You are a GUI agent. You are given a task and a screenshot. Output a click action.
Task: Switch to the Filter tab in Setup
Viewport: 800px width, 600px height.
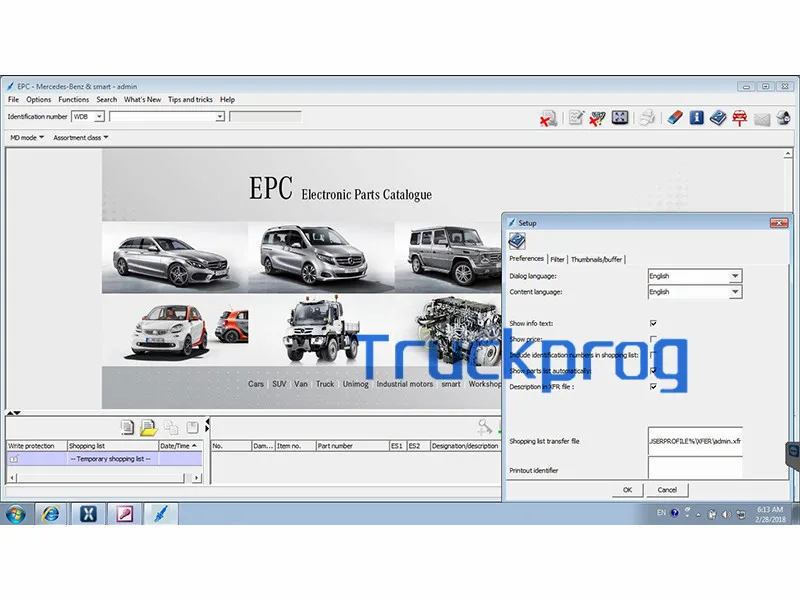coord(557,259)
